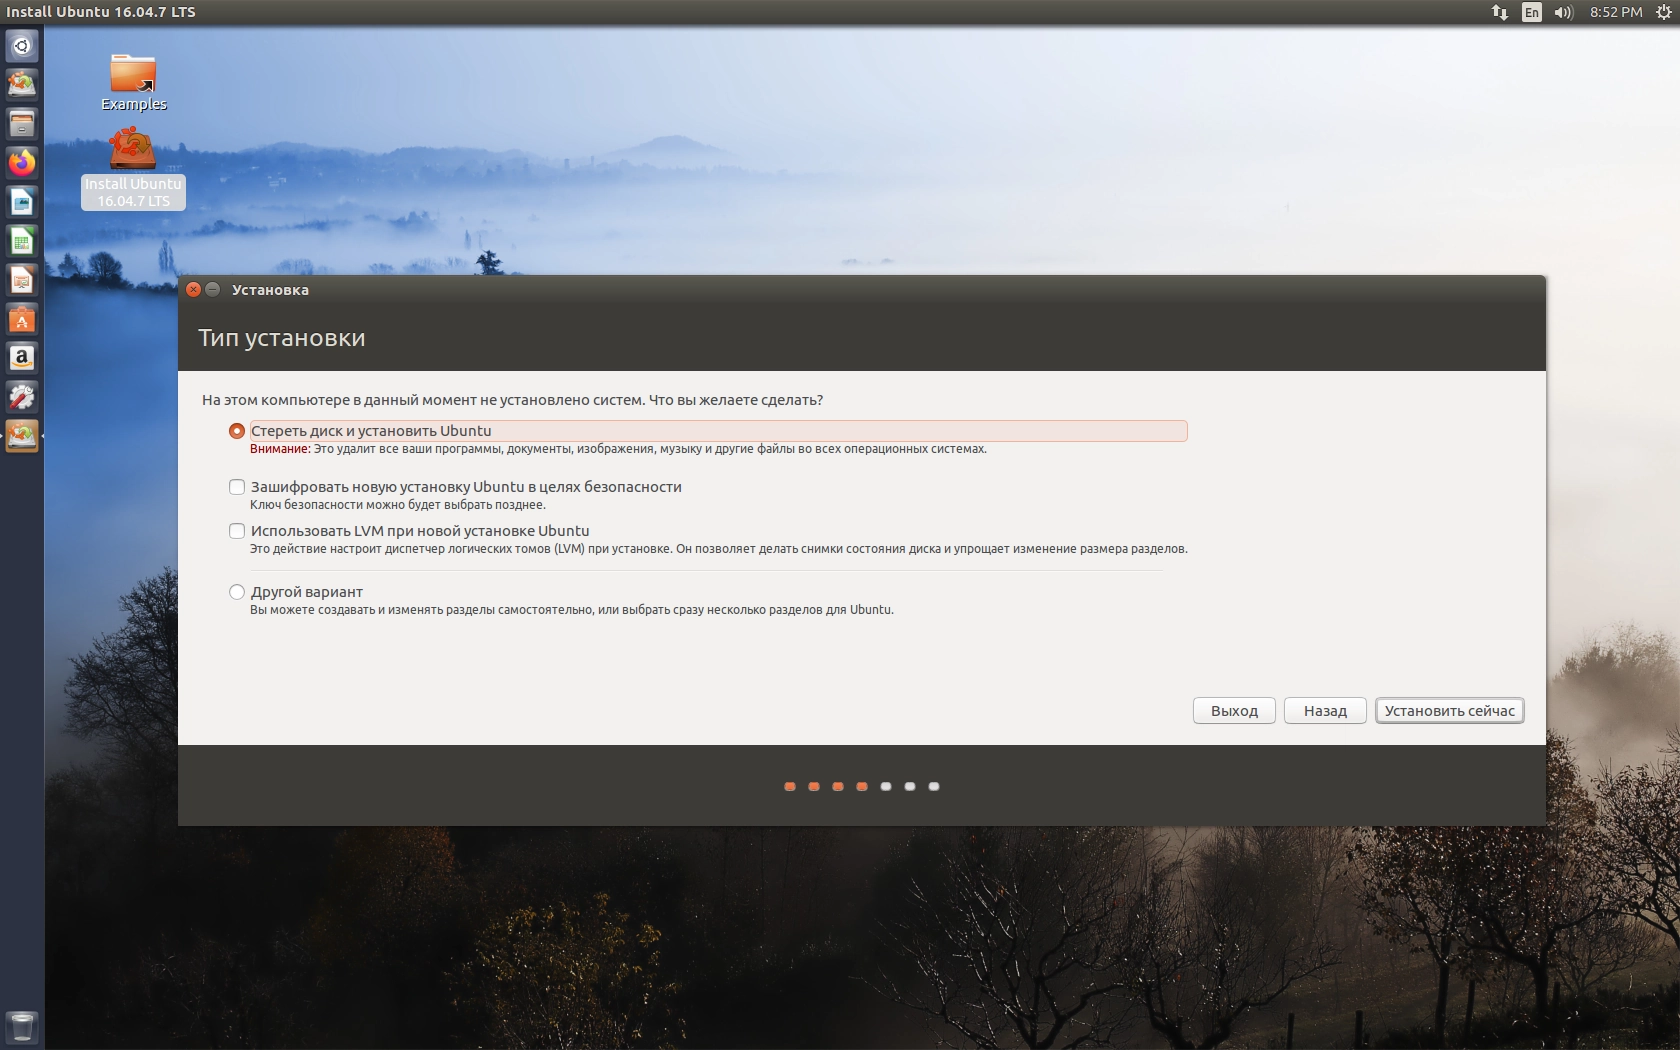Open the network connections indicator
Screen dimensions: 1680x1050
(x=1499, y=12)
